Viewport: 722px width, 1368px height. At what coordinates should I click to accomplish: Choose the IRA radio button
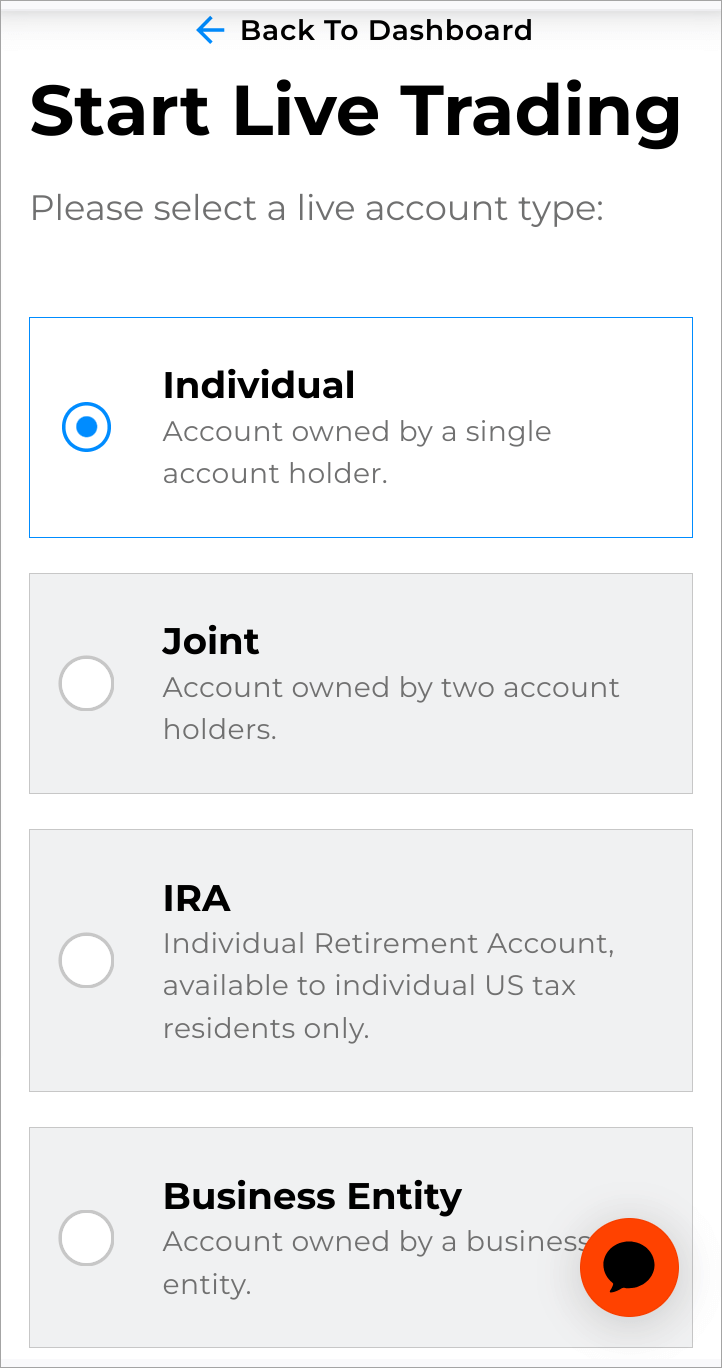coord(86,960)
